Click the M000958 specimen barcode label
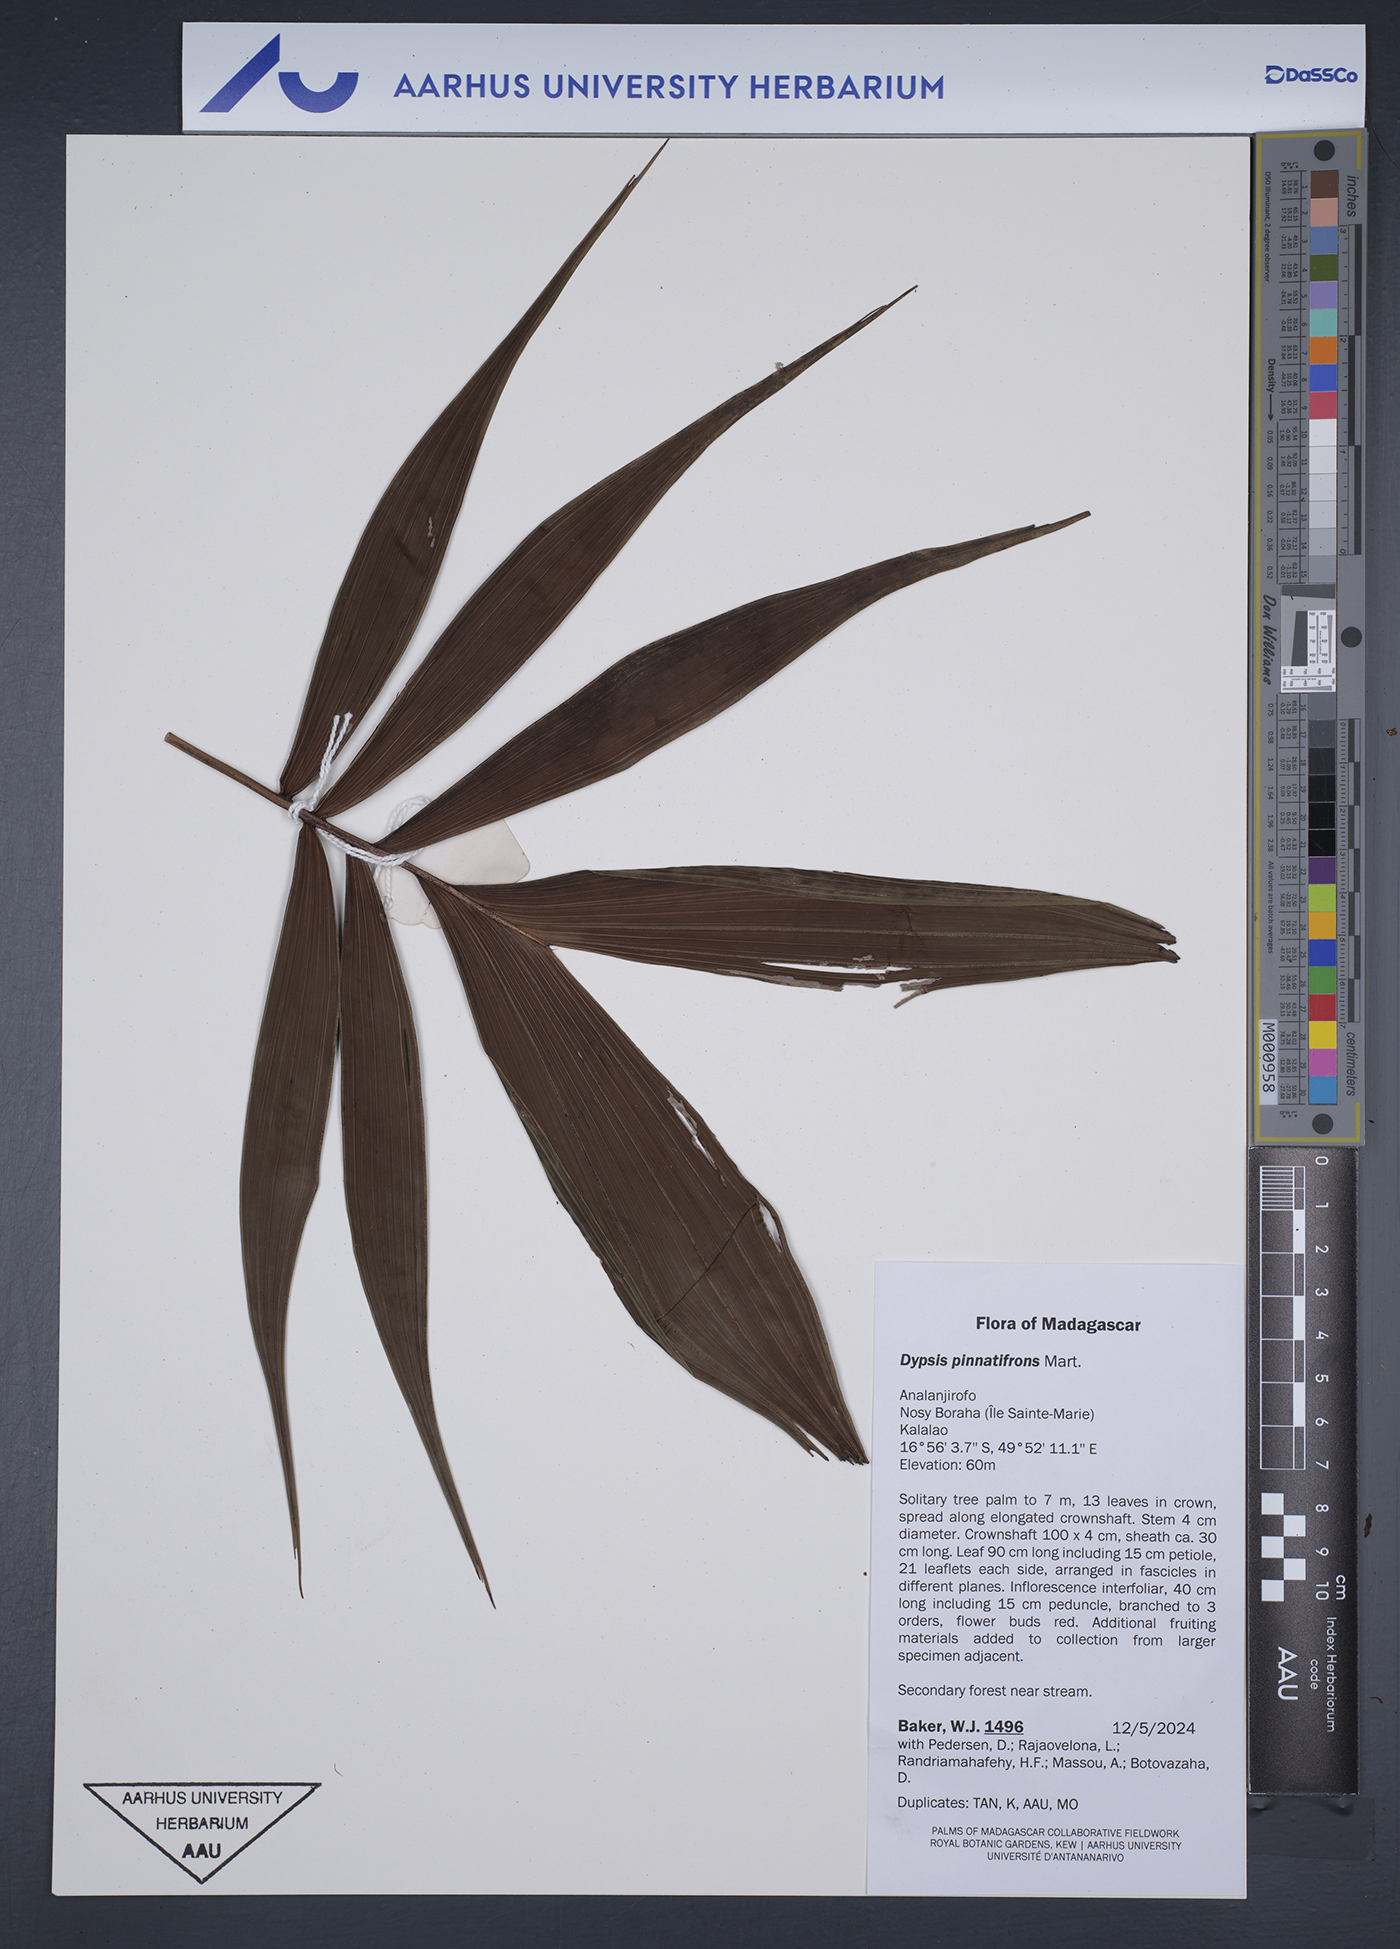The image size is (1400, 1949). (x=1268, y=1057)
